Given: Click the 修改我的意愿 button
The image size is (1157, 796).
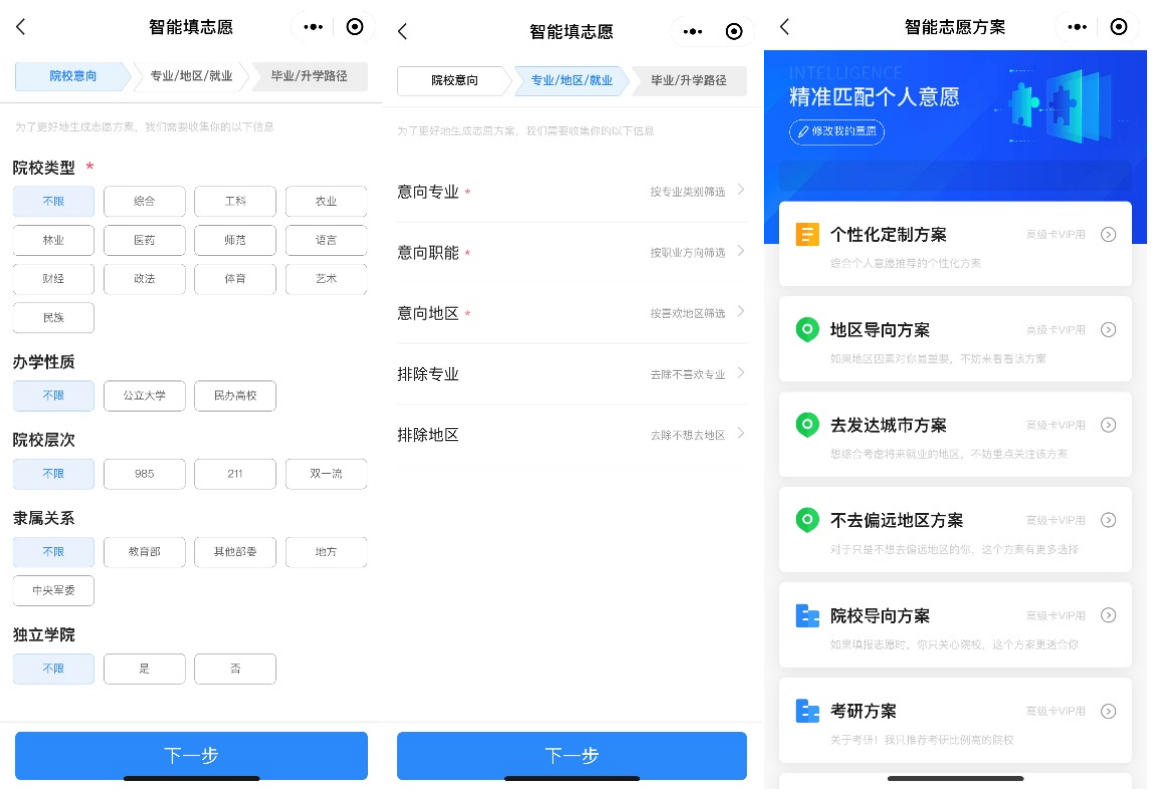Looking at the screenshot, I should pyautogui.click(x=837, y=131).
